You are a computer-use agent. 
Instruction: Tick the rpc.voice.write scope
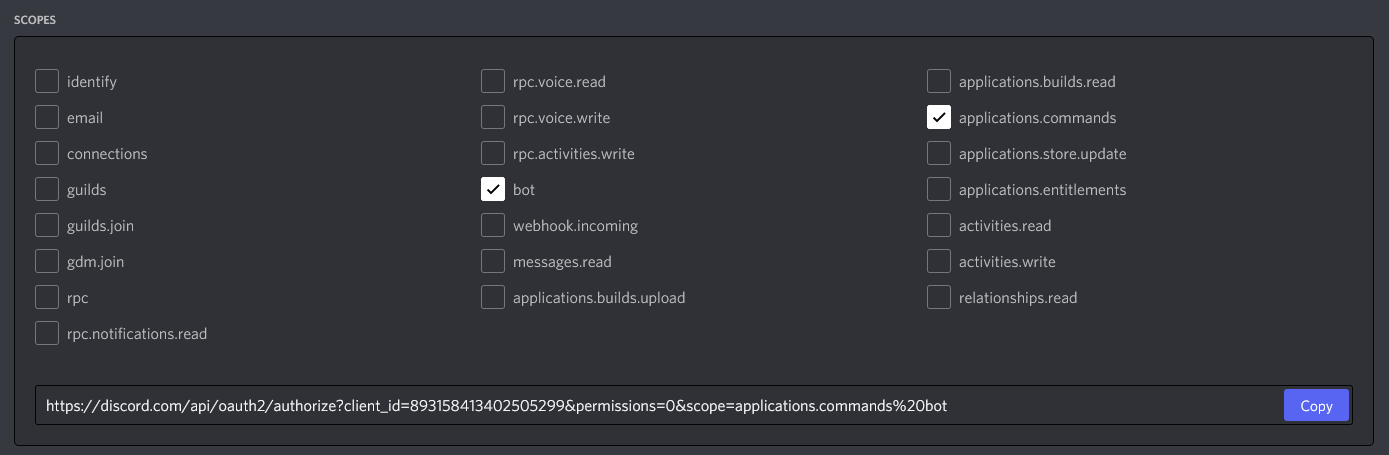click(x=493, y=117)
